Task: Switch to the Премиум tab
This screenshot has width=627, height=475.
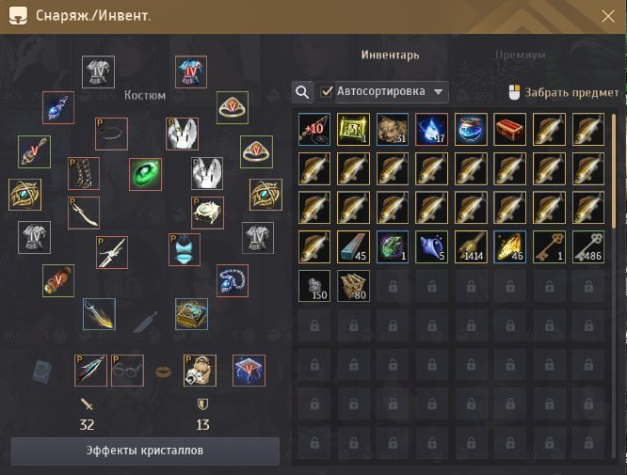Action: tap(520, 55)
